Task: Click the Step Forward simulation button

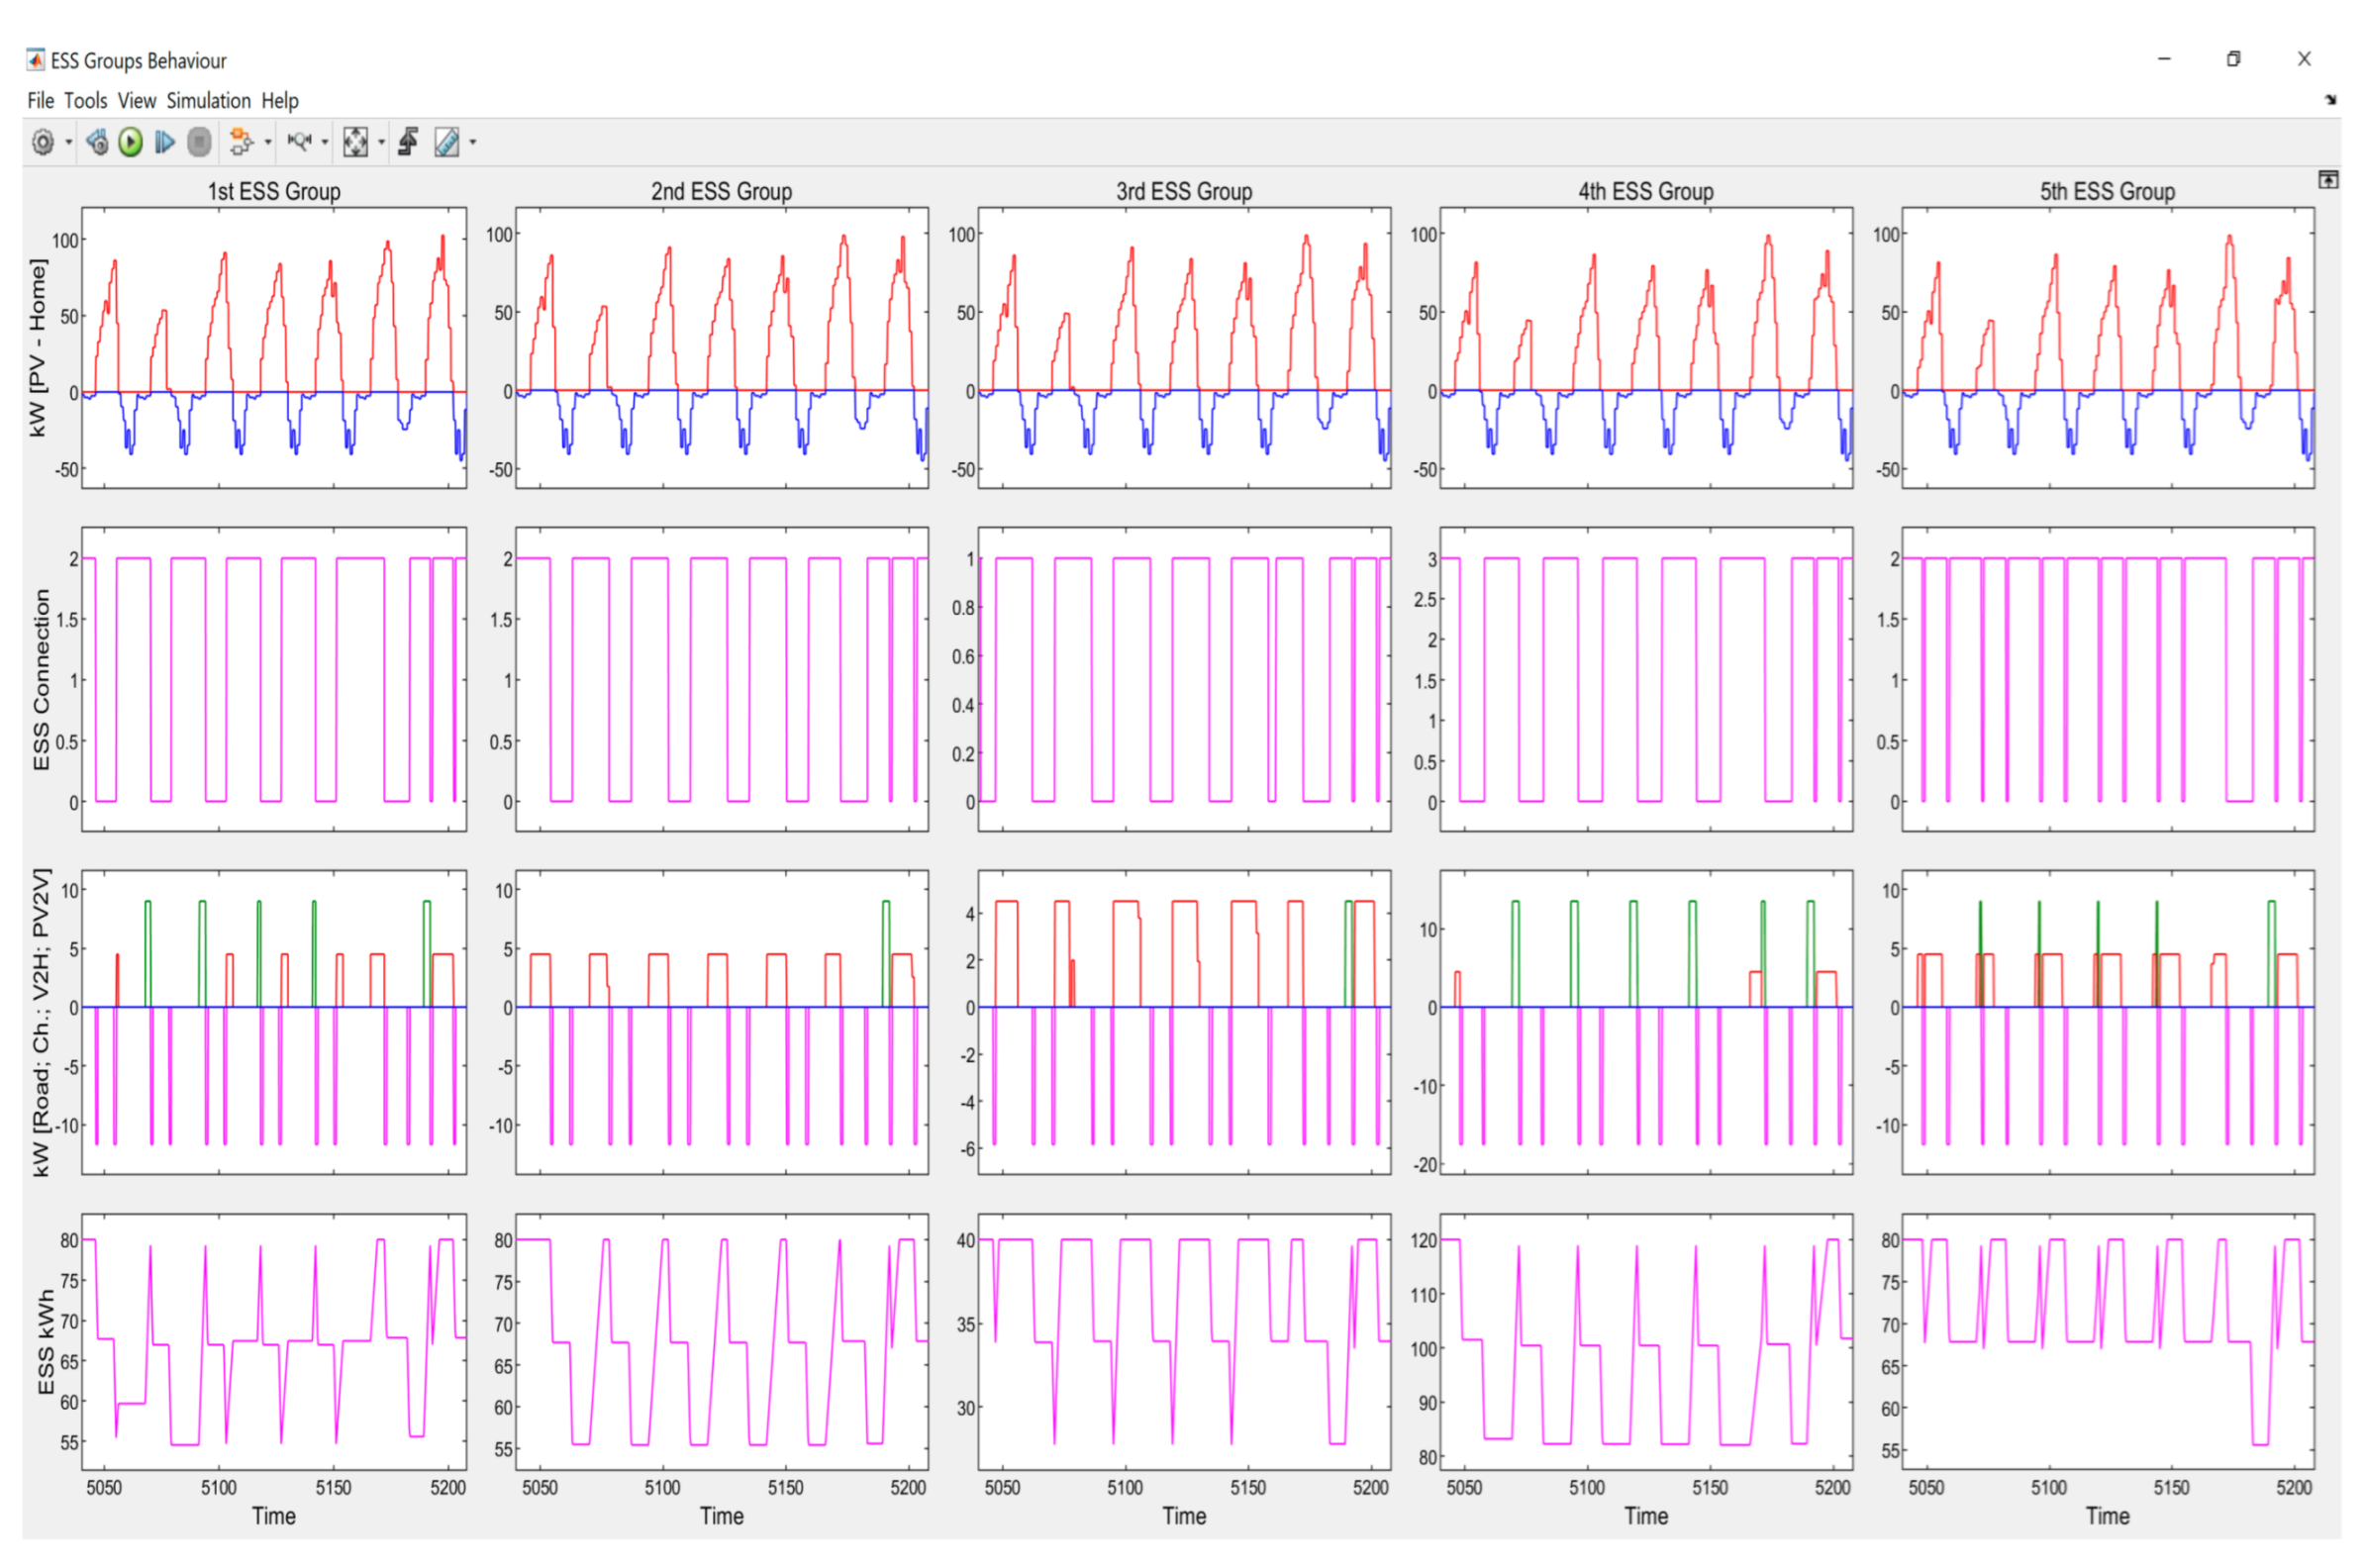Action: pos(165,142)
